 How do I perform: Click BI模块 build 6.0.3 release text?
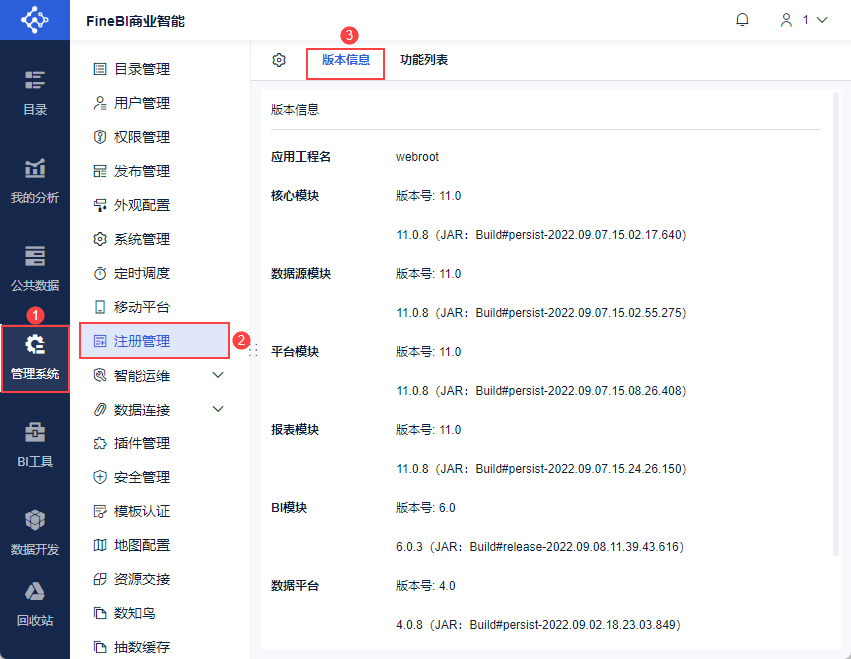tap(540, 547)
